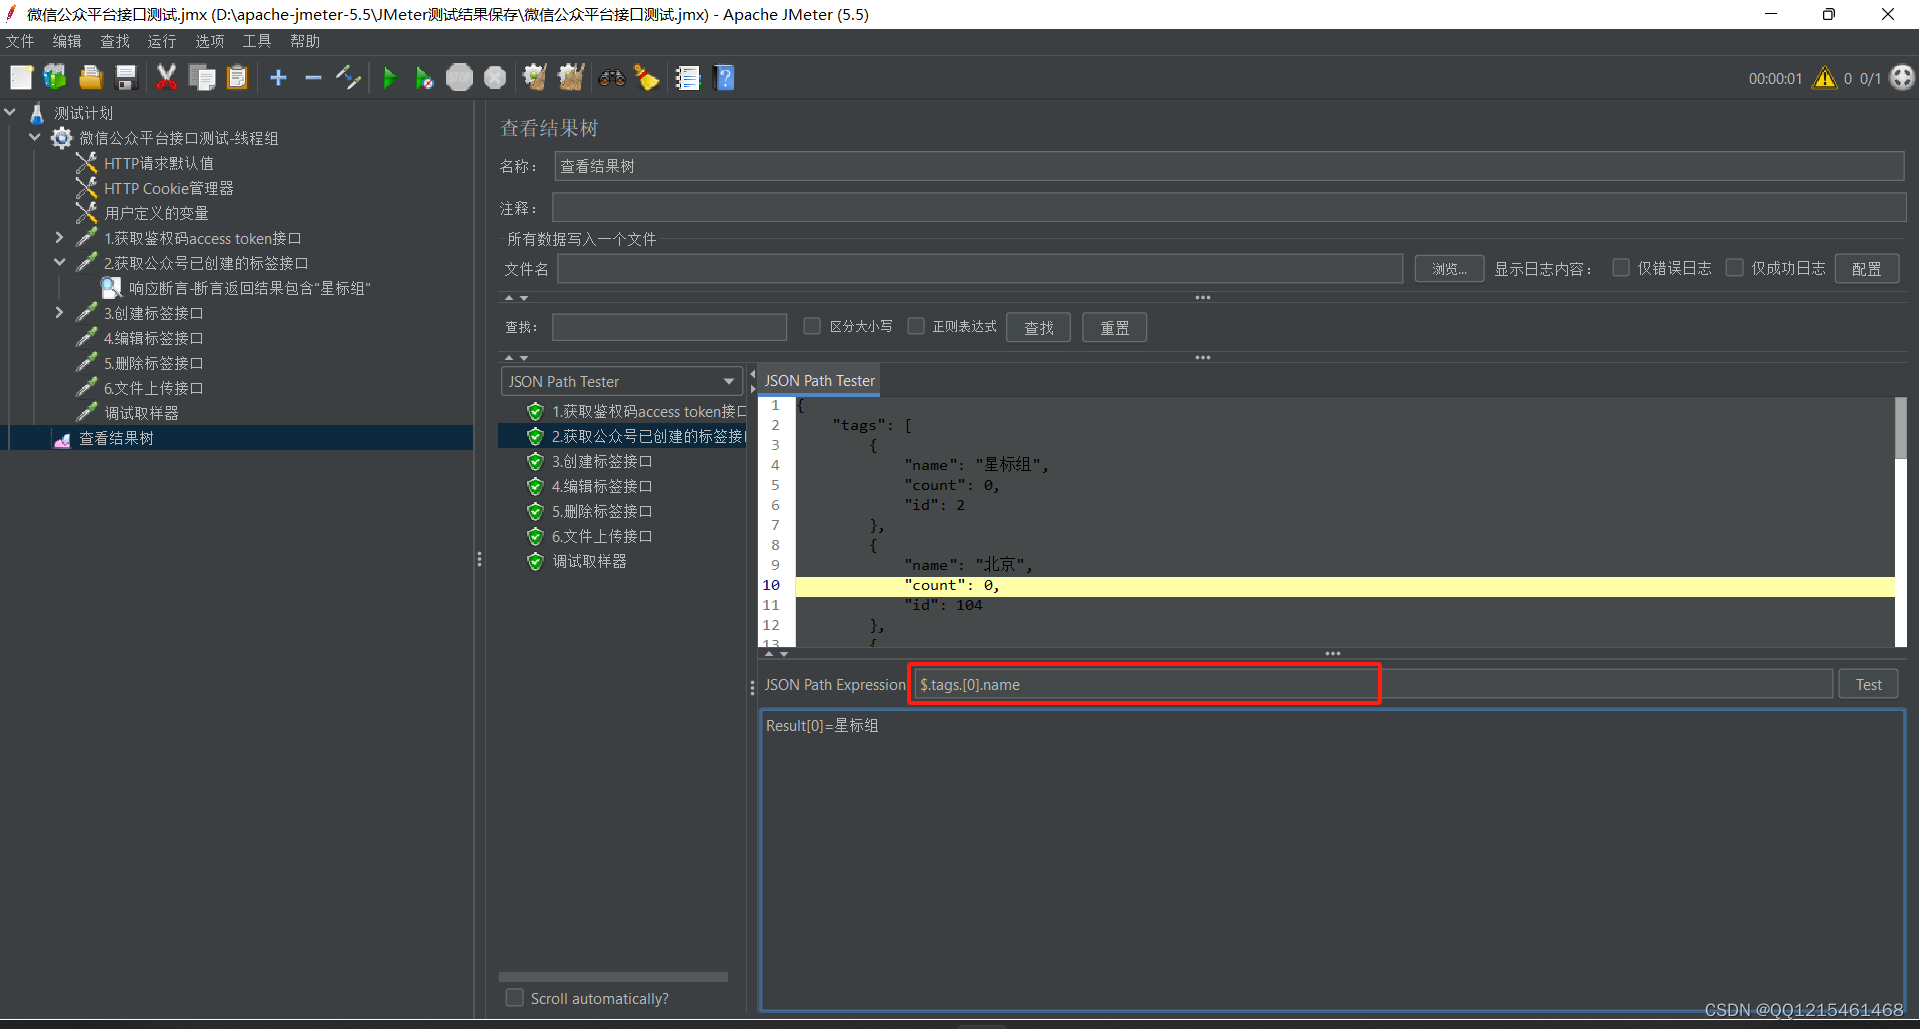Click the Test button for JSON path

point(1868,684)
